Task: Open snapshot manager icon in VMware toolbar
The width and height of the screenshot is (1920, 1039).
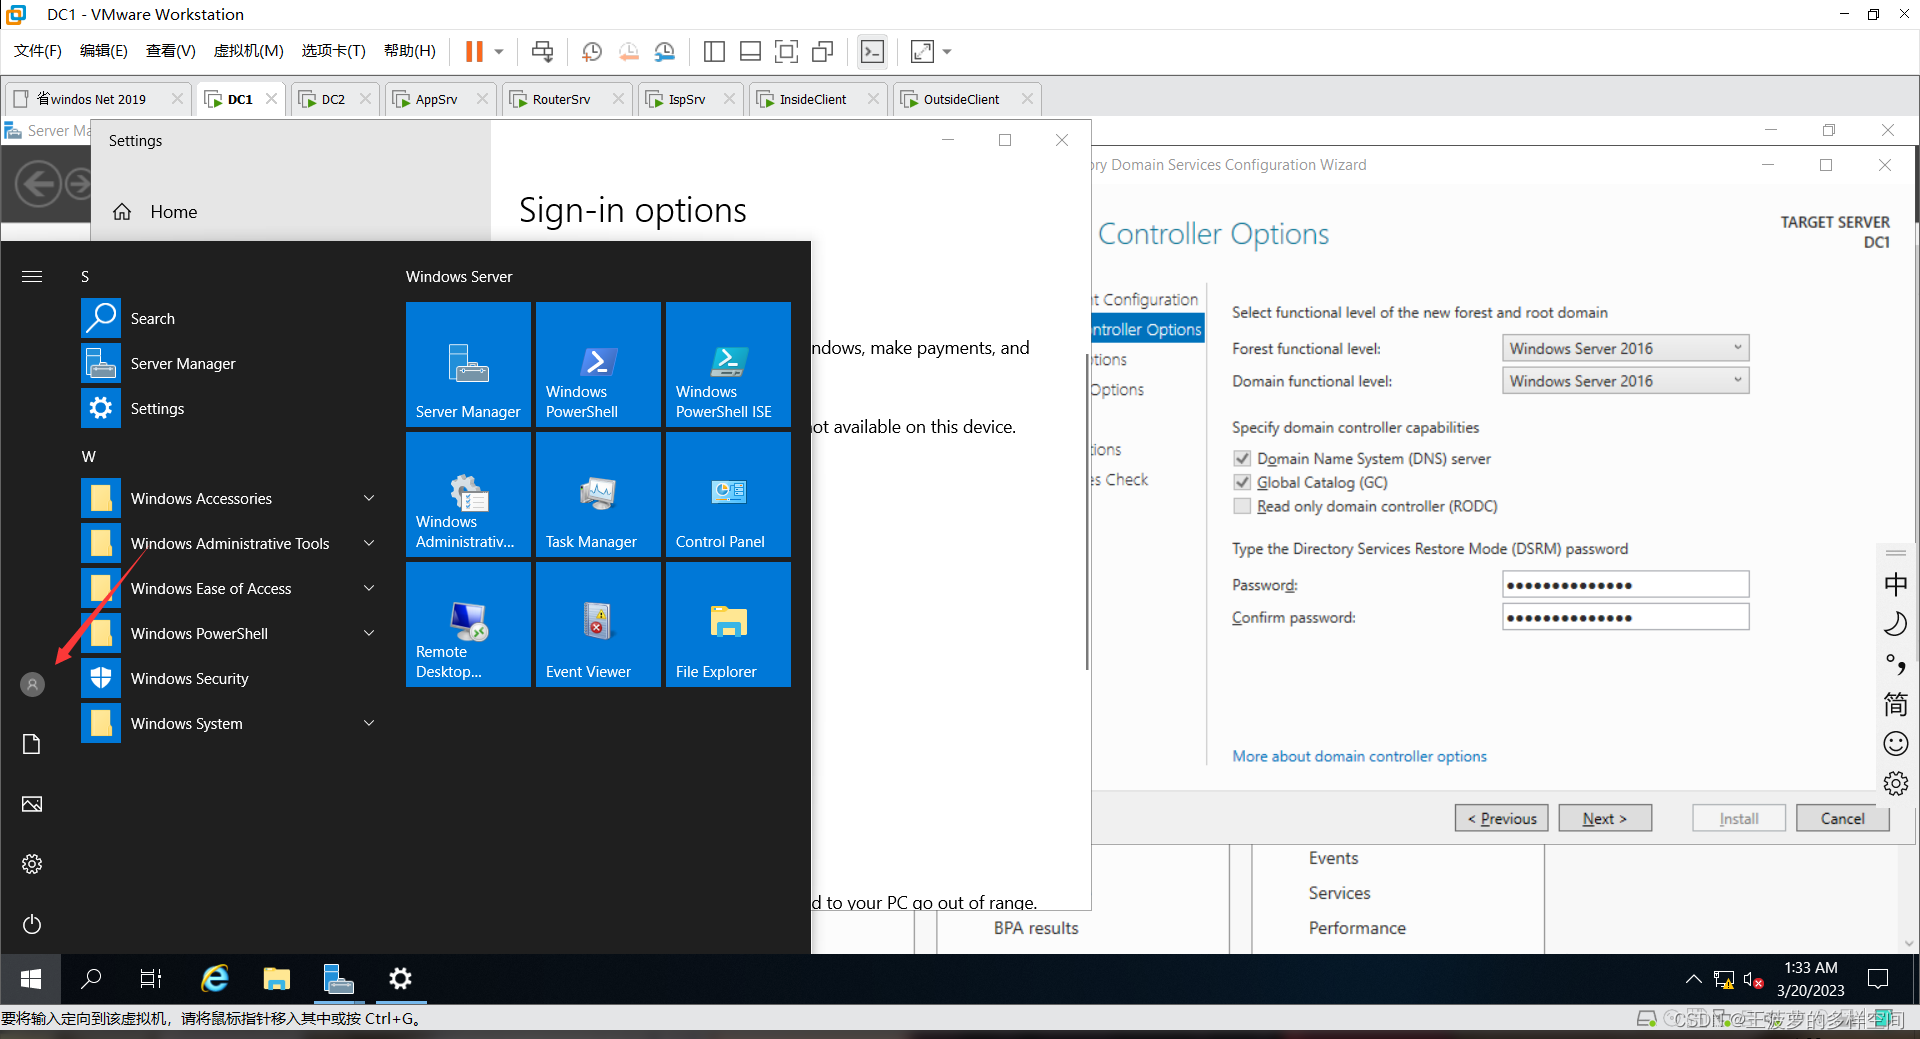Action: (x=665, y=51)
